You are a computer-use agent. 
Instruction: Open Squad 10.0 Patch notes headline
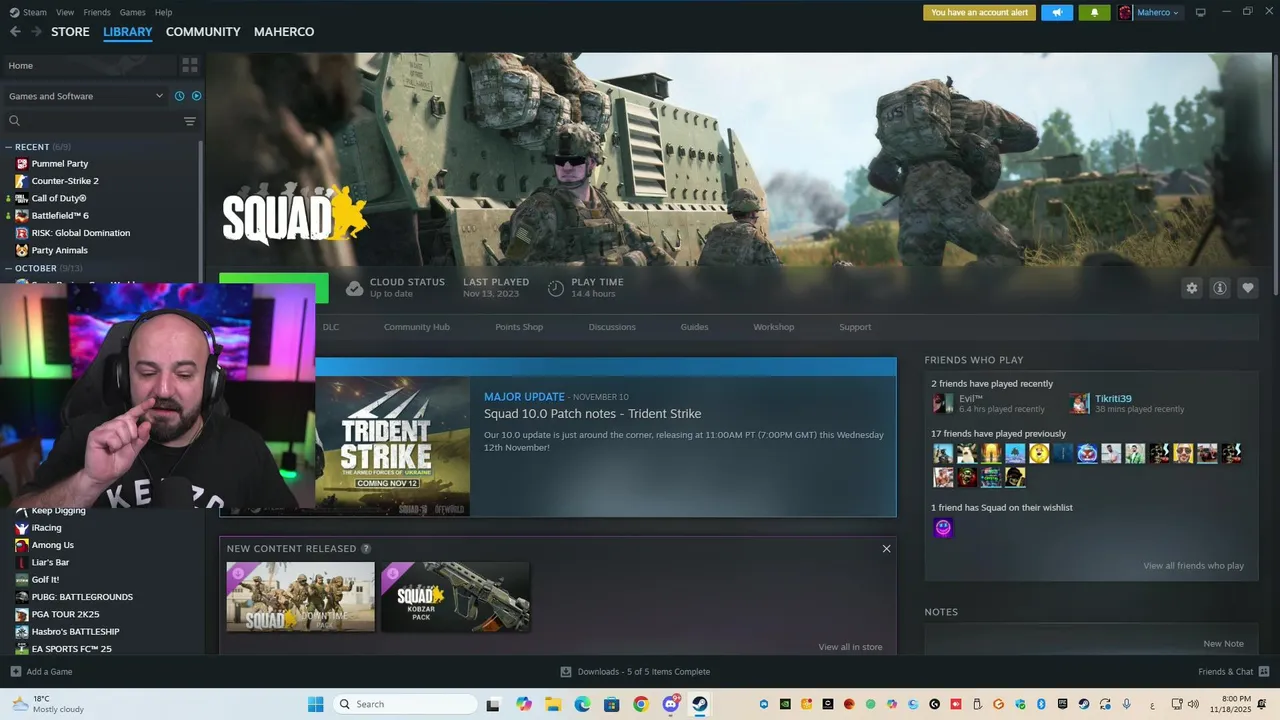point(592,414)
